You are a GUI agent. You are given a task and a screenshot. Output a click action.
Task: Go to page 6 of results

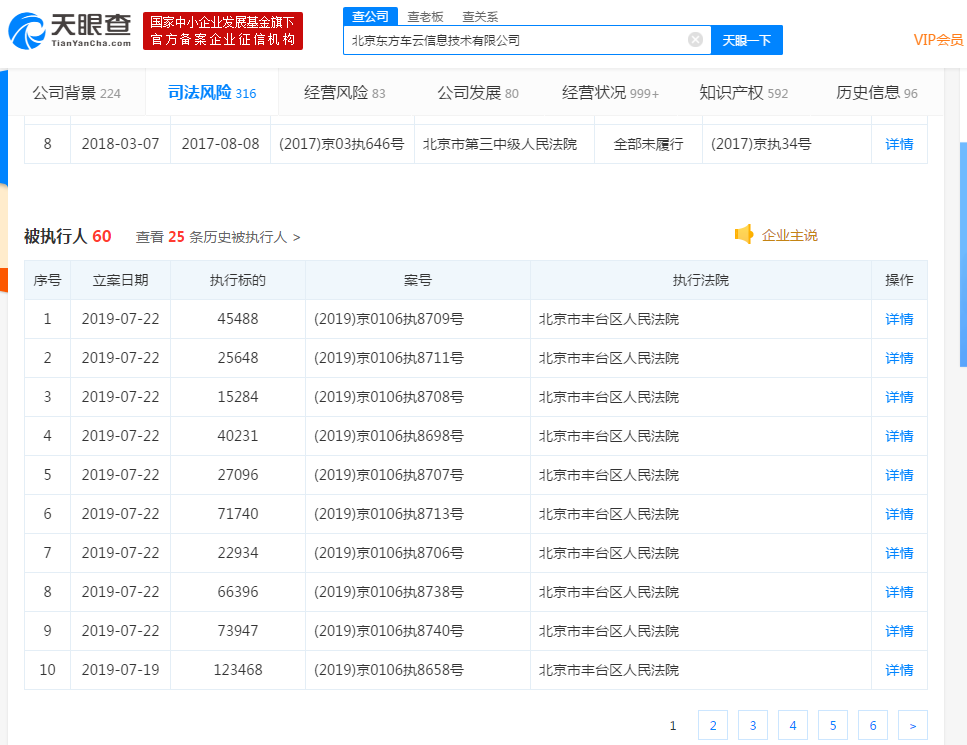point(873,725)
